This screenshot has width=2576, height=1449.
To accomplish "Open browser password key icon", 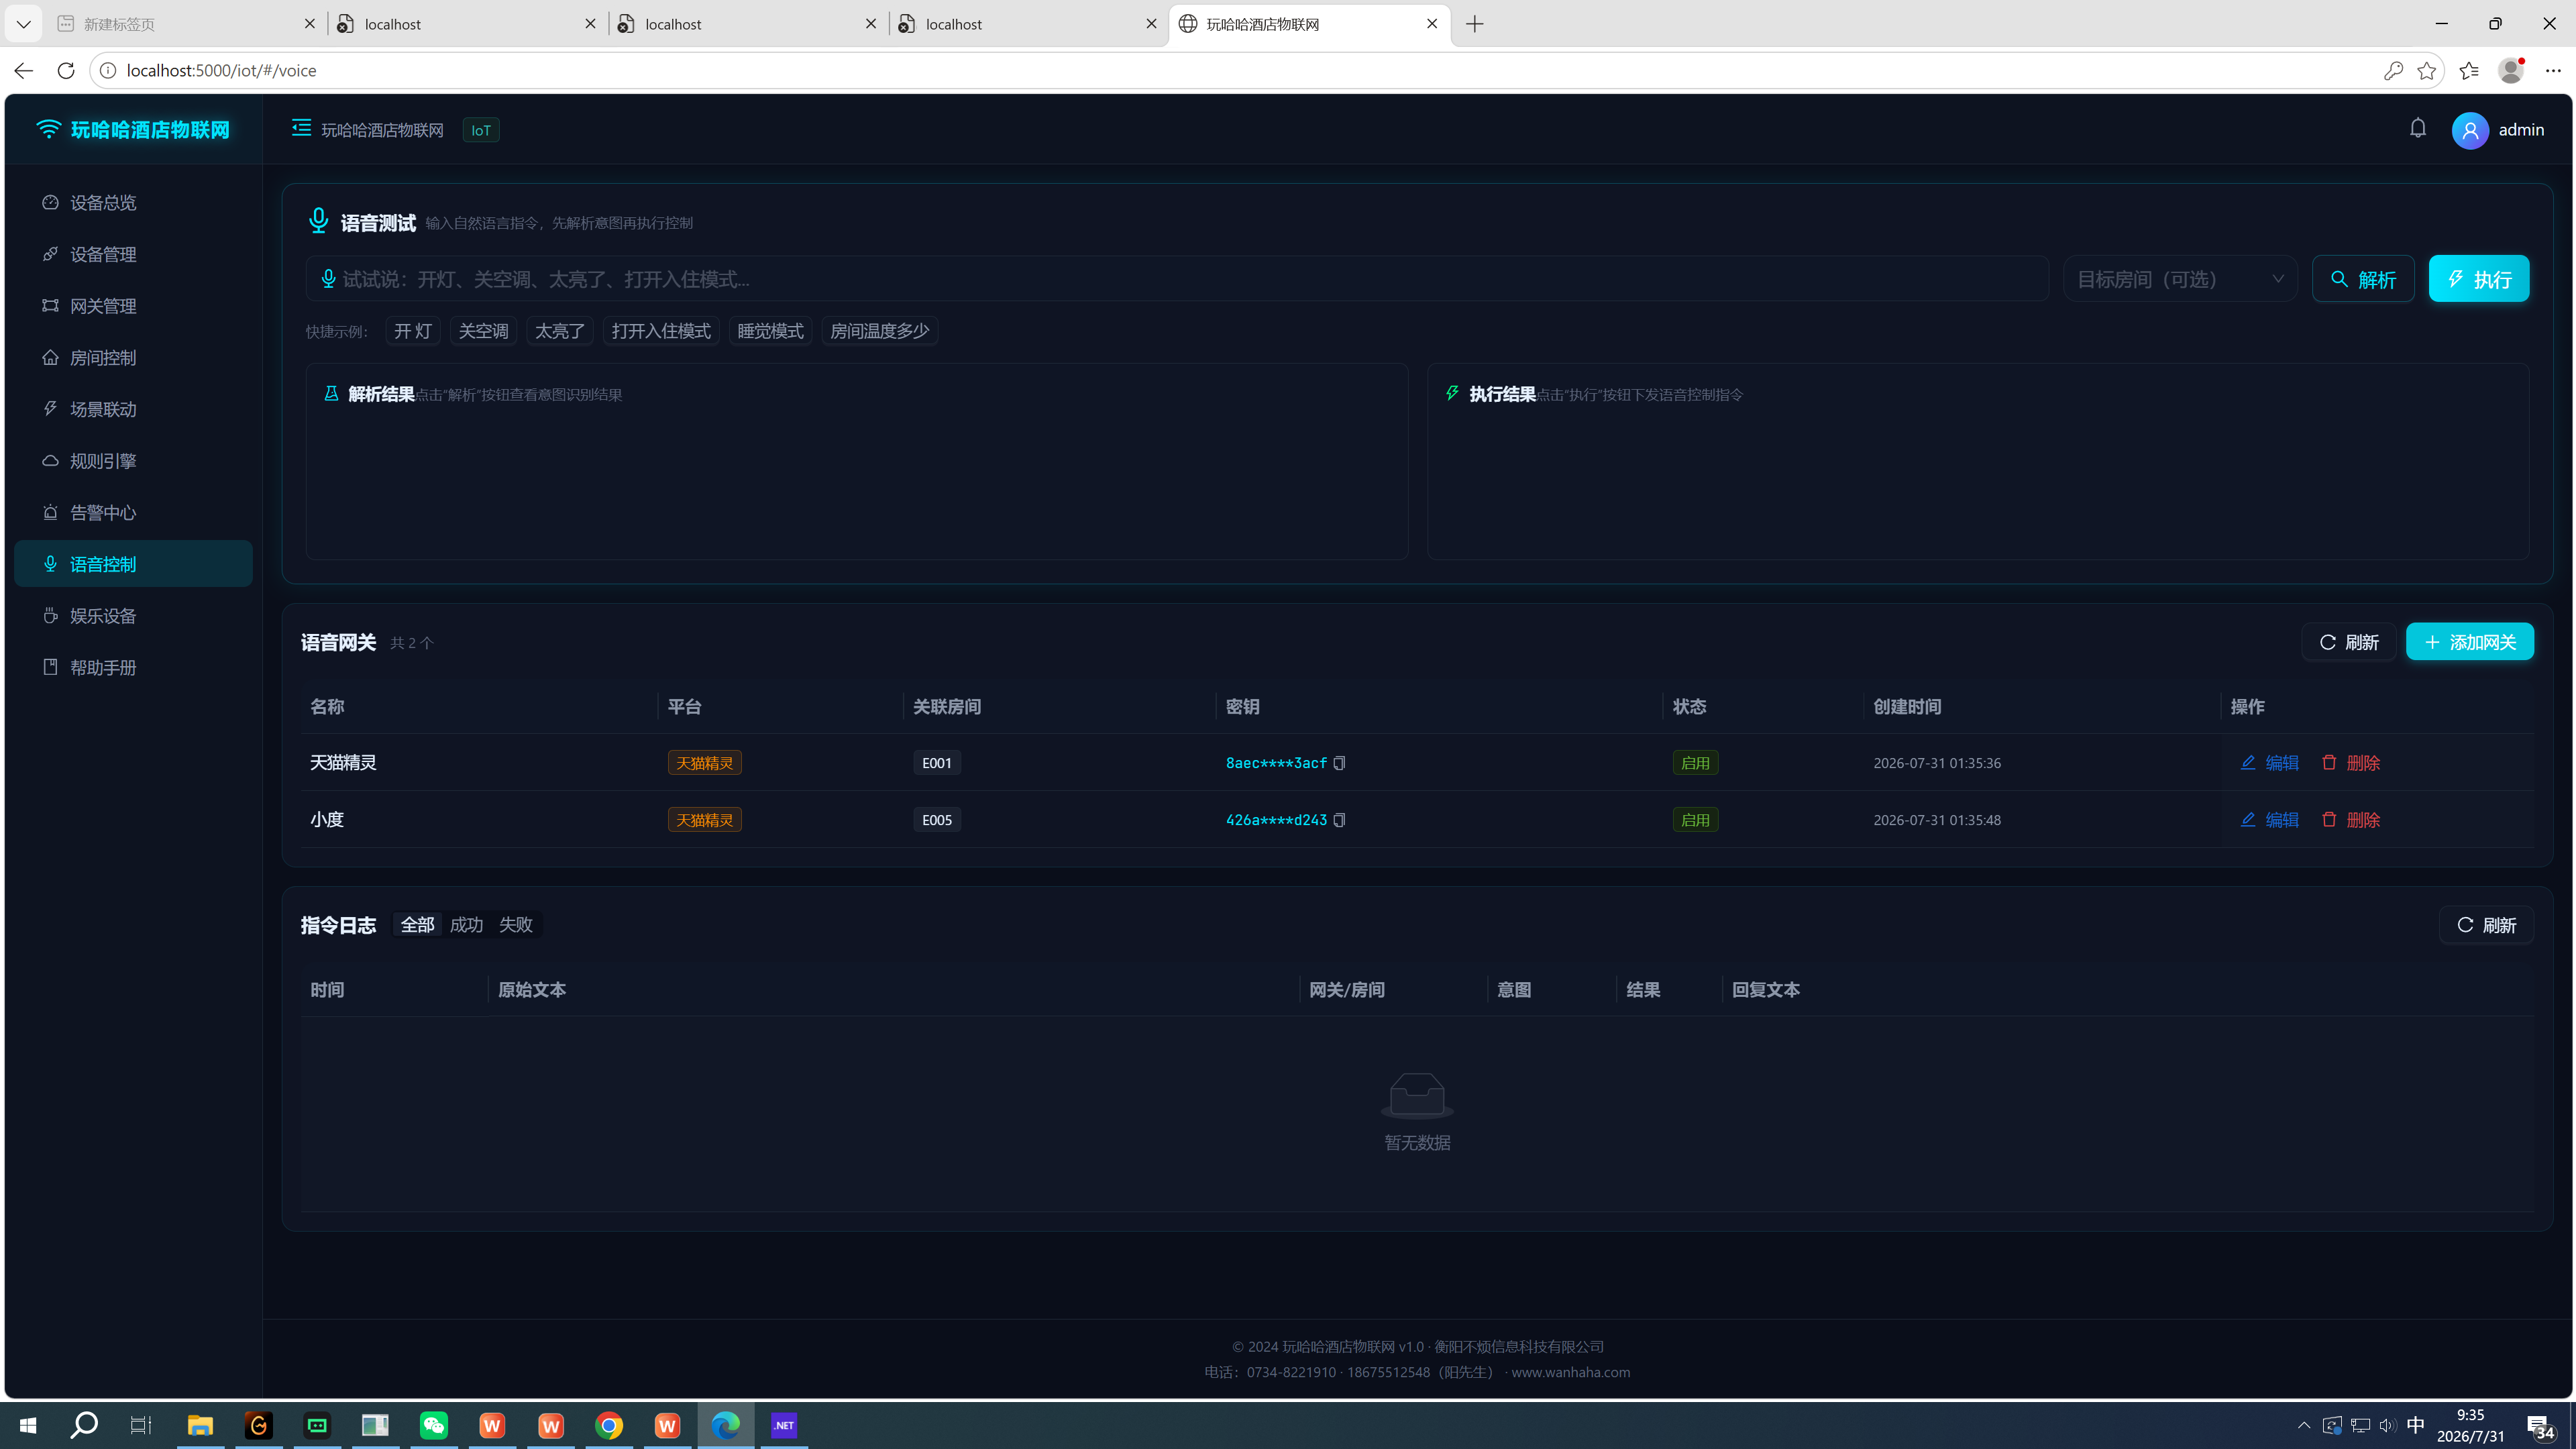I will point(2392,71).
